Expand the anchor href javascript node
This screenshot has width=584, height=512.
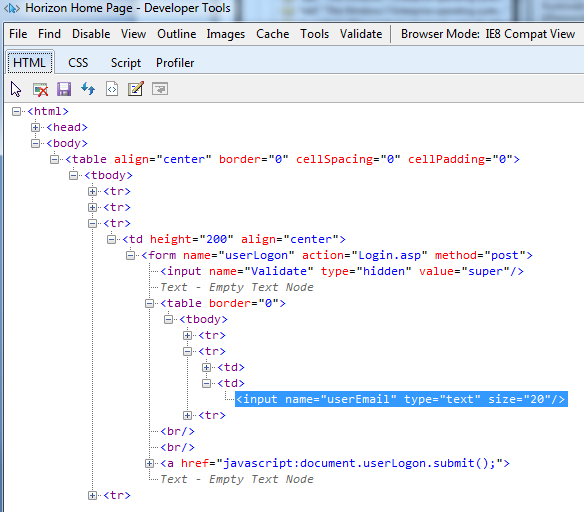pyautogui.click(x=149, y=463)
